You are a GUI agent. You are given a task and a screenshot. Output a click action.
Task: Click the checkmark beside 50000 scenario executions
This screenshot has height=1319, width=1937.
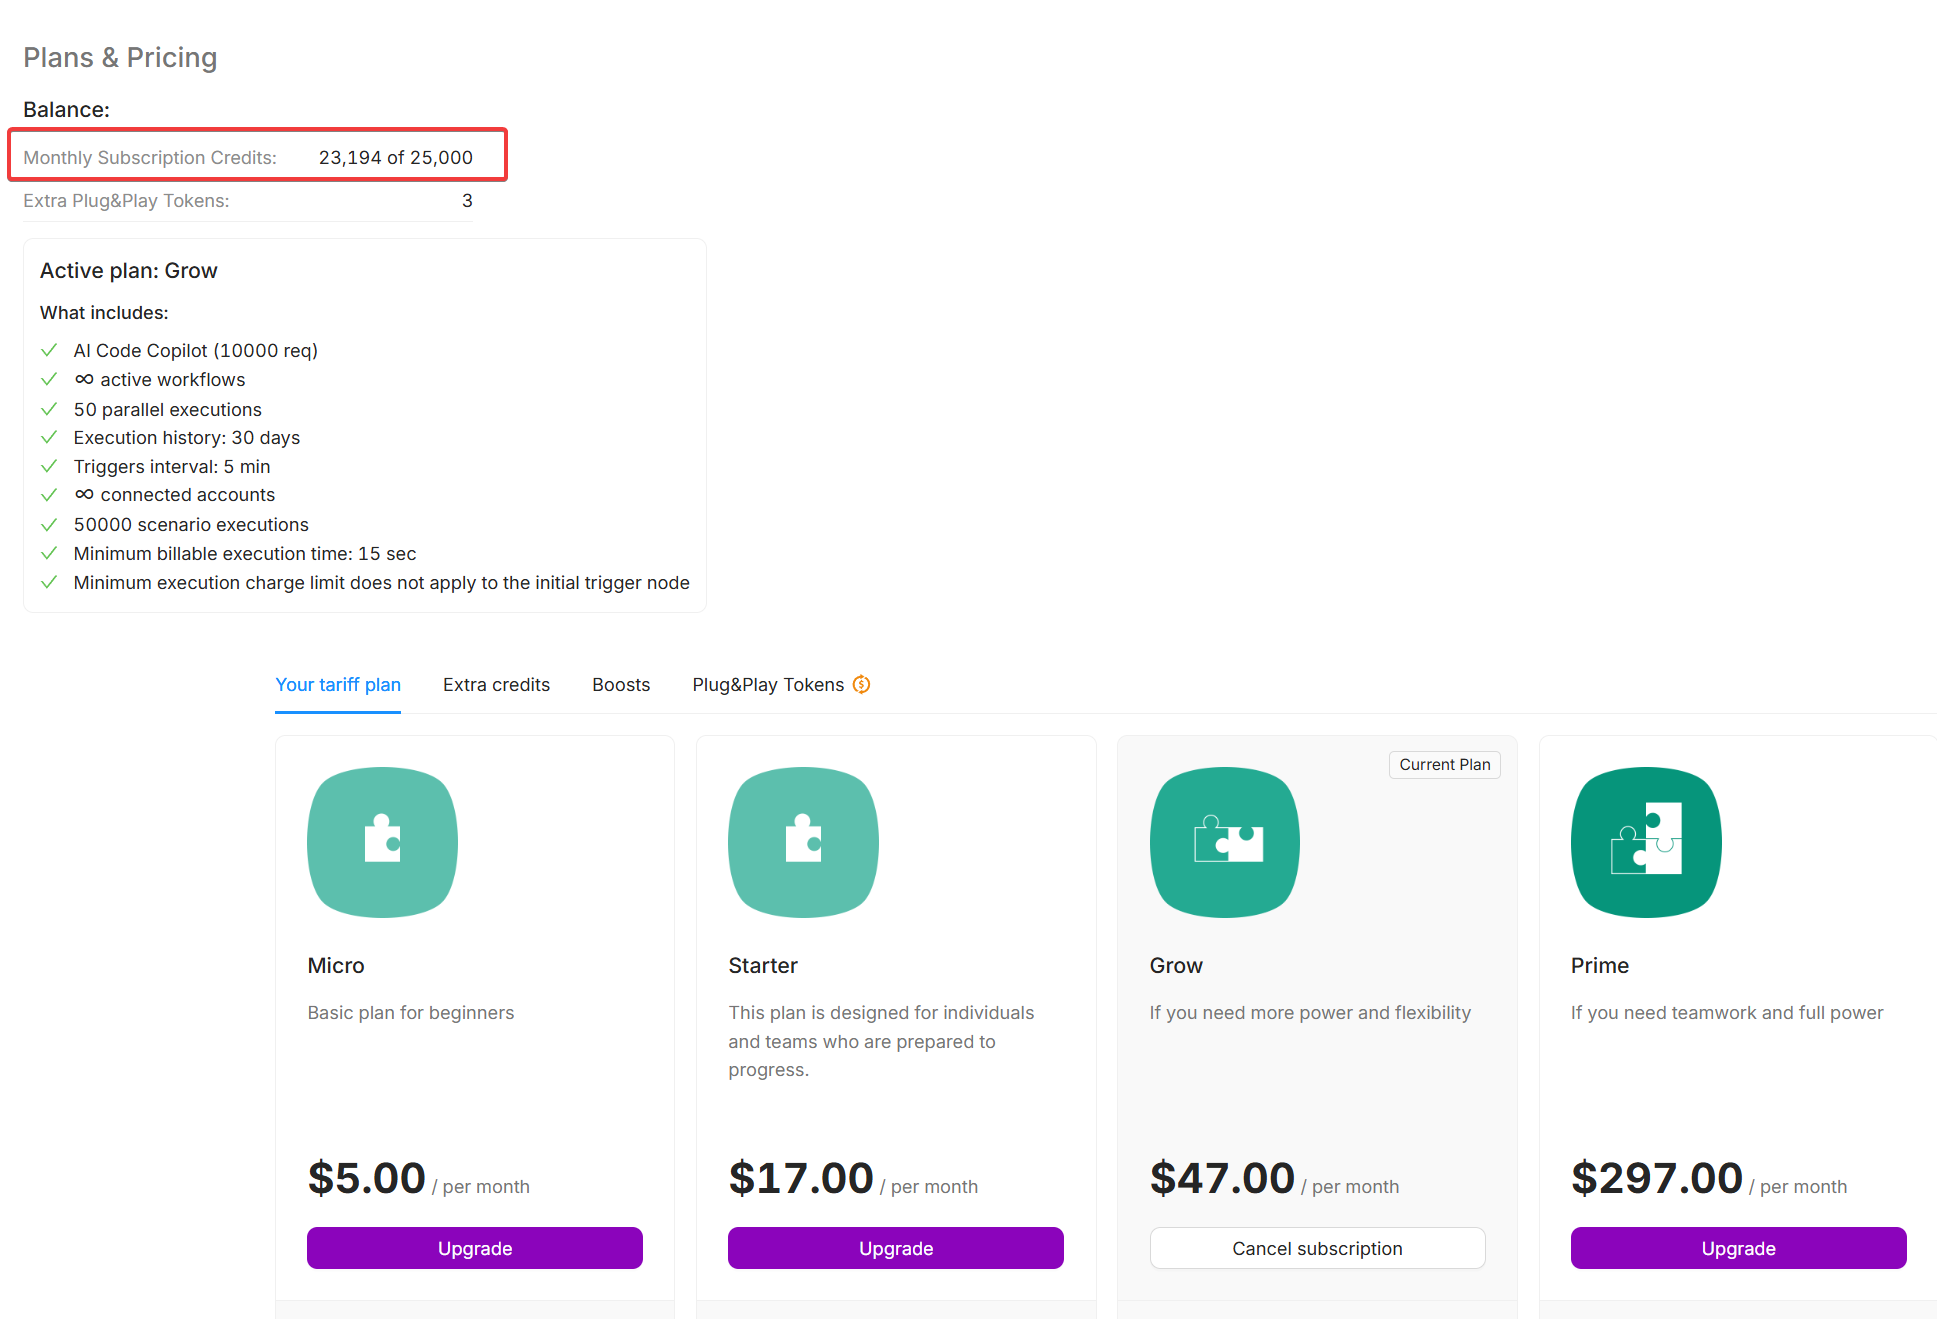pyautogui.click(x=49, y=525)
